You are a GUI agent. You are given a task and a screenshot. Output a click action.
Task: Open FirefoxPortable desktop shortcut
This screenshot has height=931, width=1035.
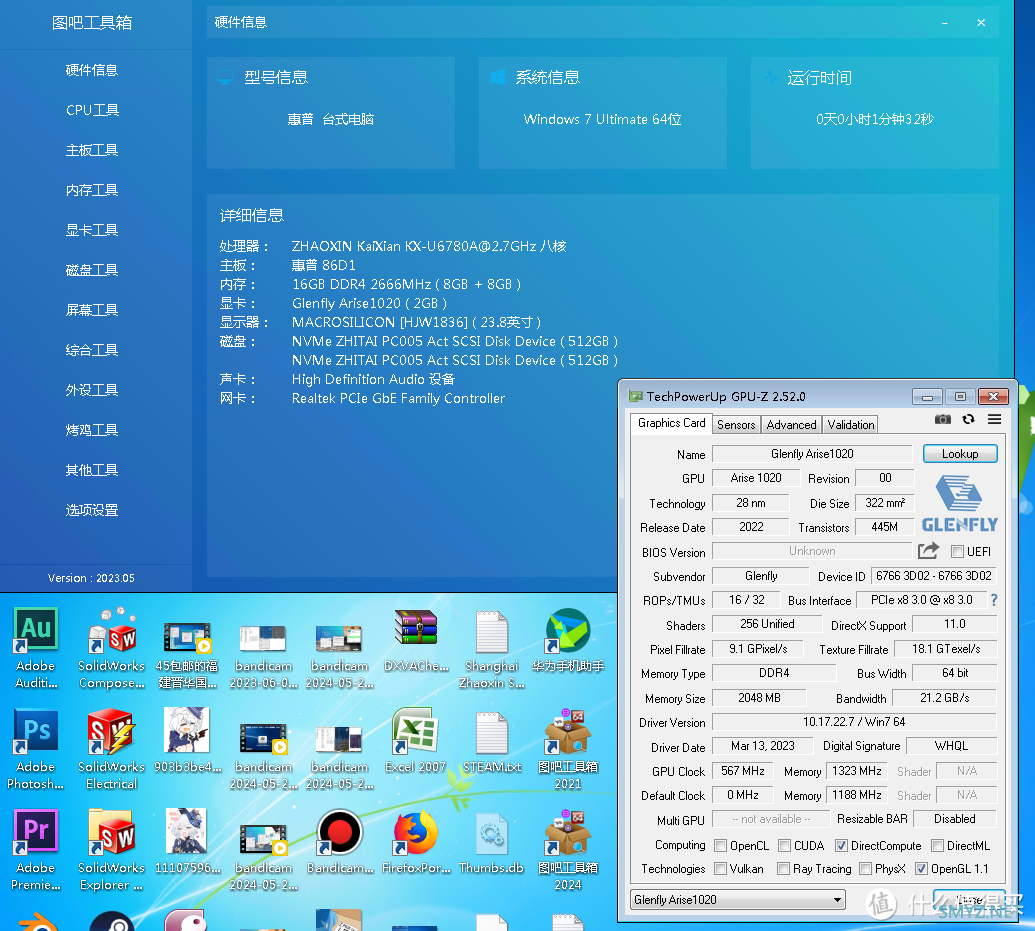(416, 841)
